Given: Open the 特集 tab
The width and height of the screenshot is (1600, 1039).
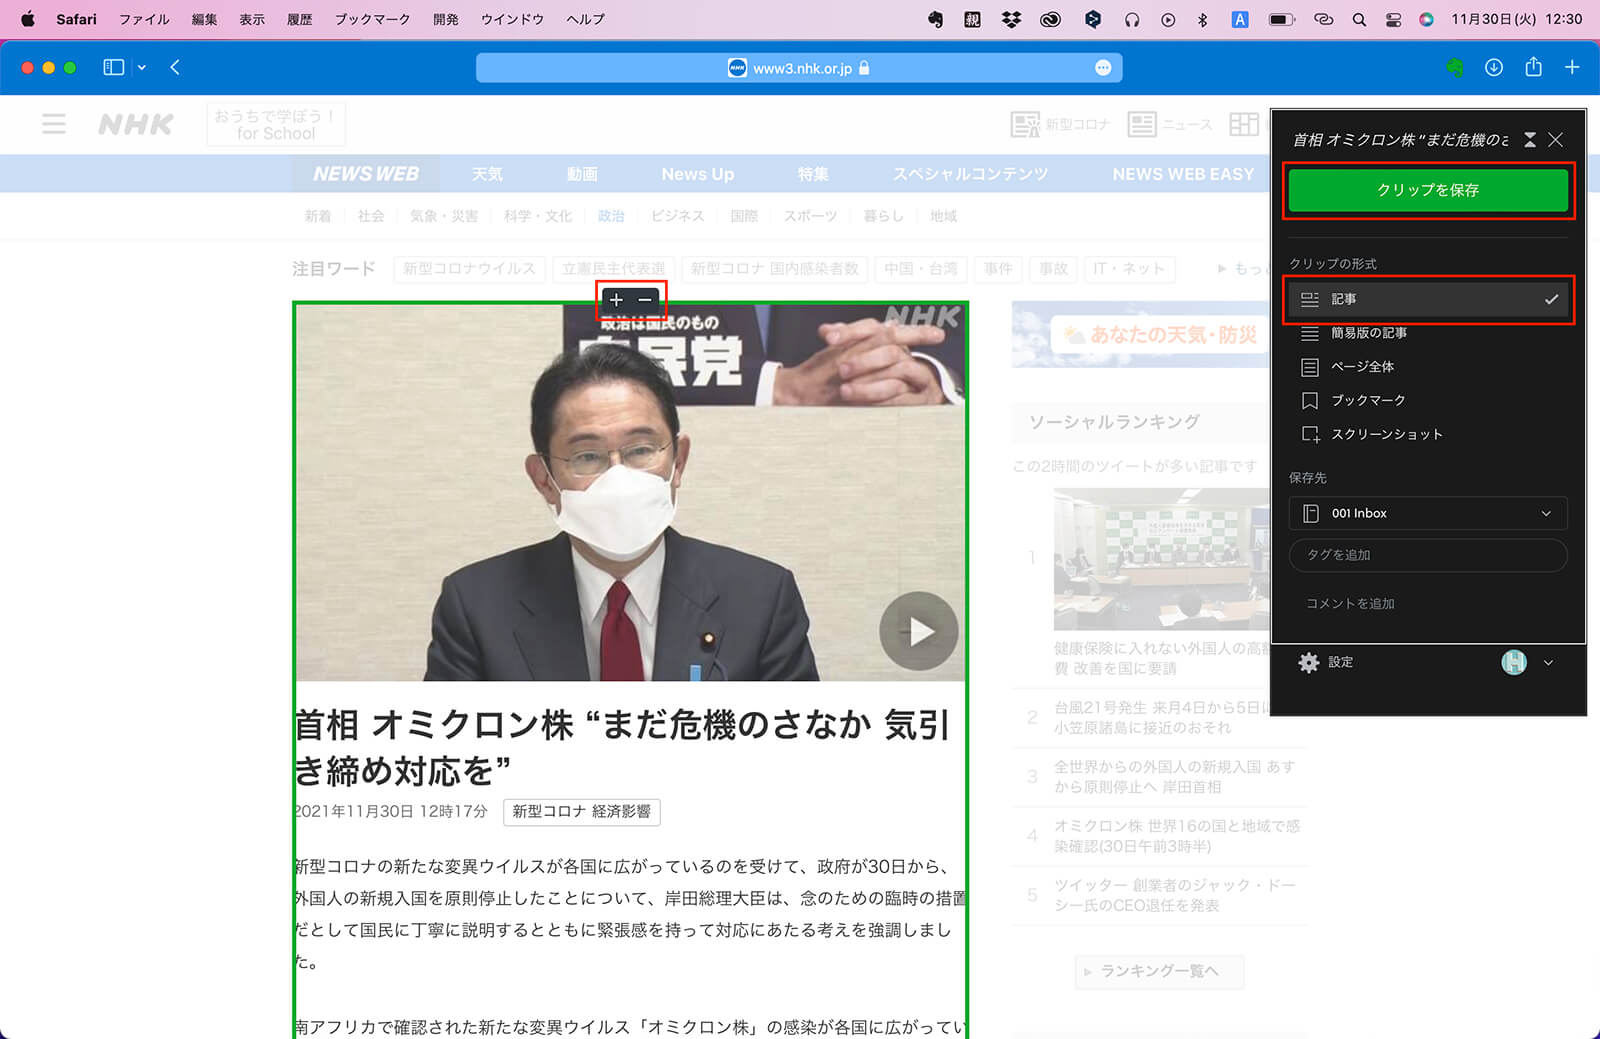Looking at the screenshot, I should pos(813,174).
